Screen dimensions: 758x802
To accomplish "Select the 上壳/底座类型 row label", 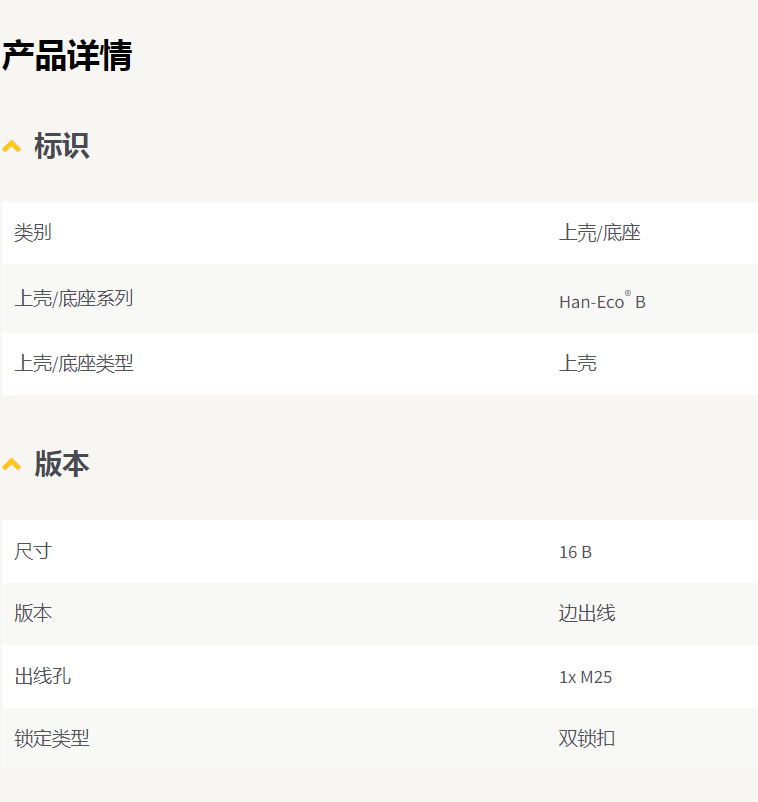I will [74, 364].
